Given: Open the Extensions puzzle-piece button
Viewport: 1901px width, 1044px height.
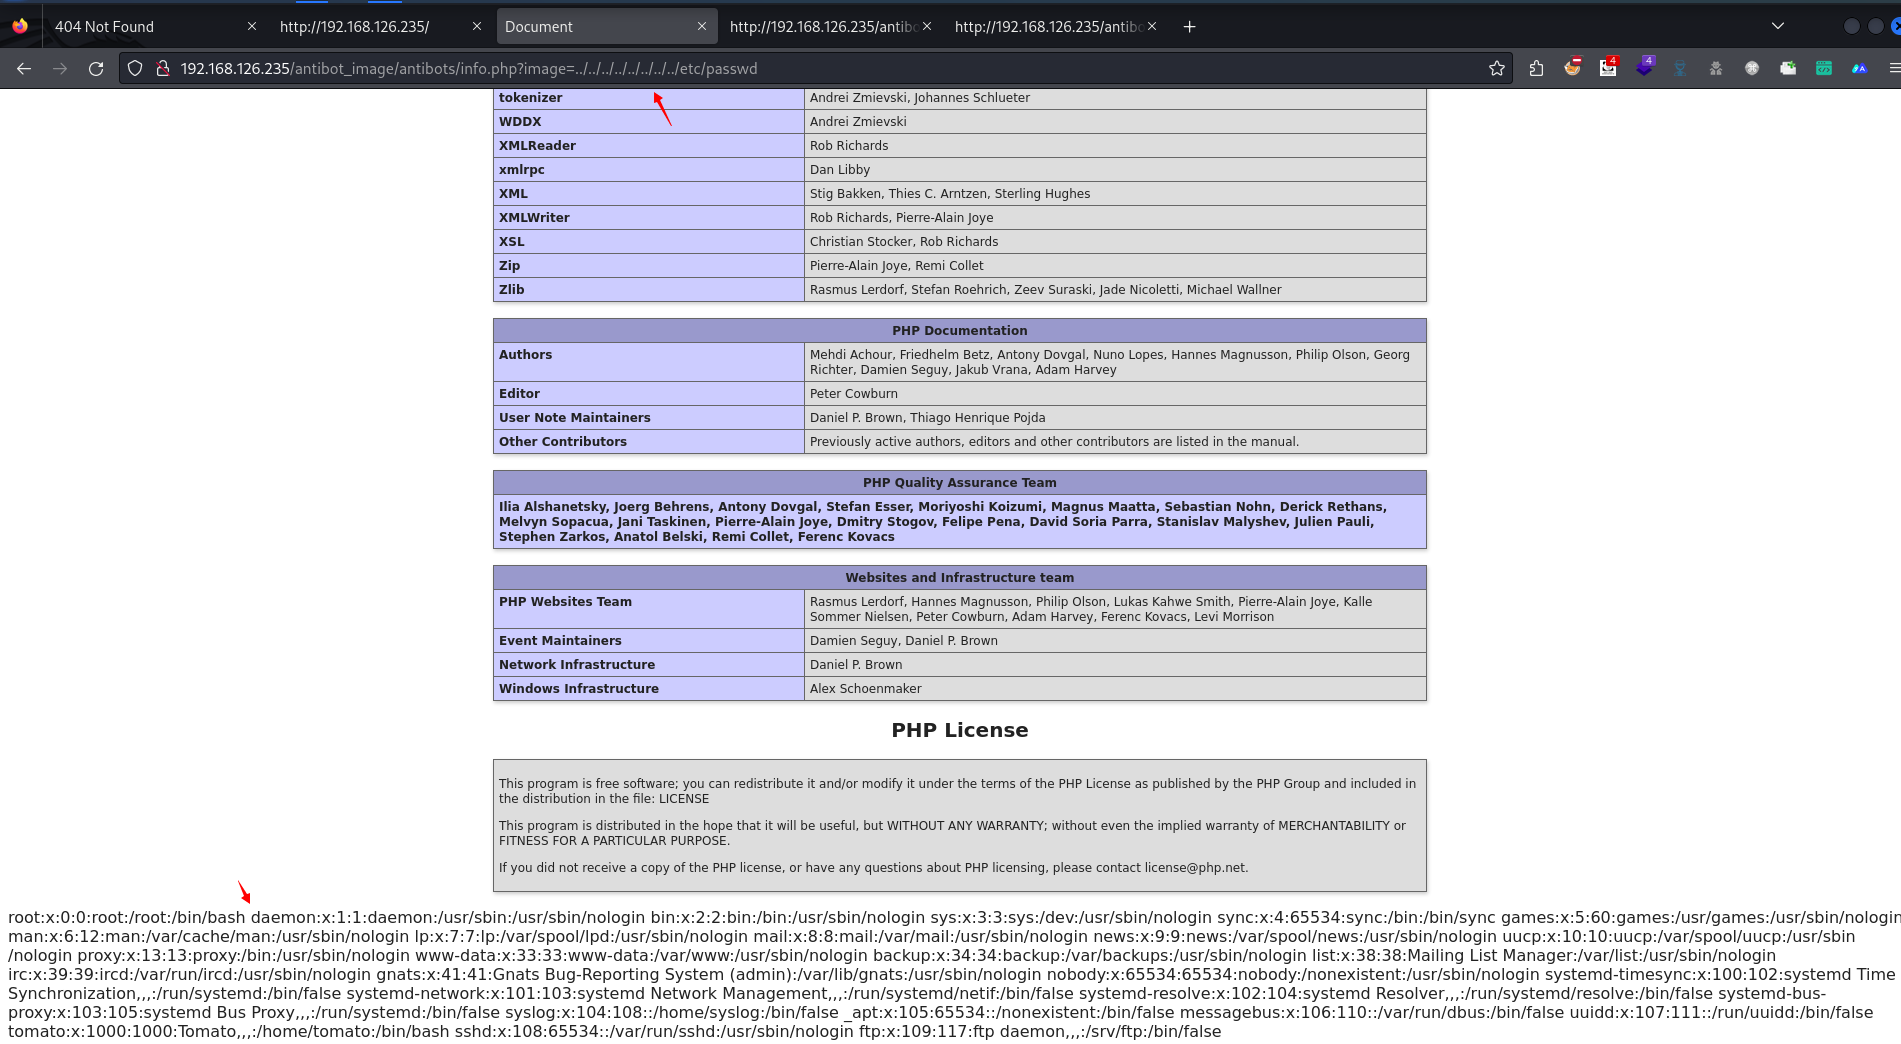Looking at the screenshot, I should 1536,69.
